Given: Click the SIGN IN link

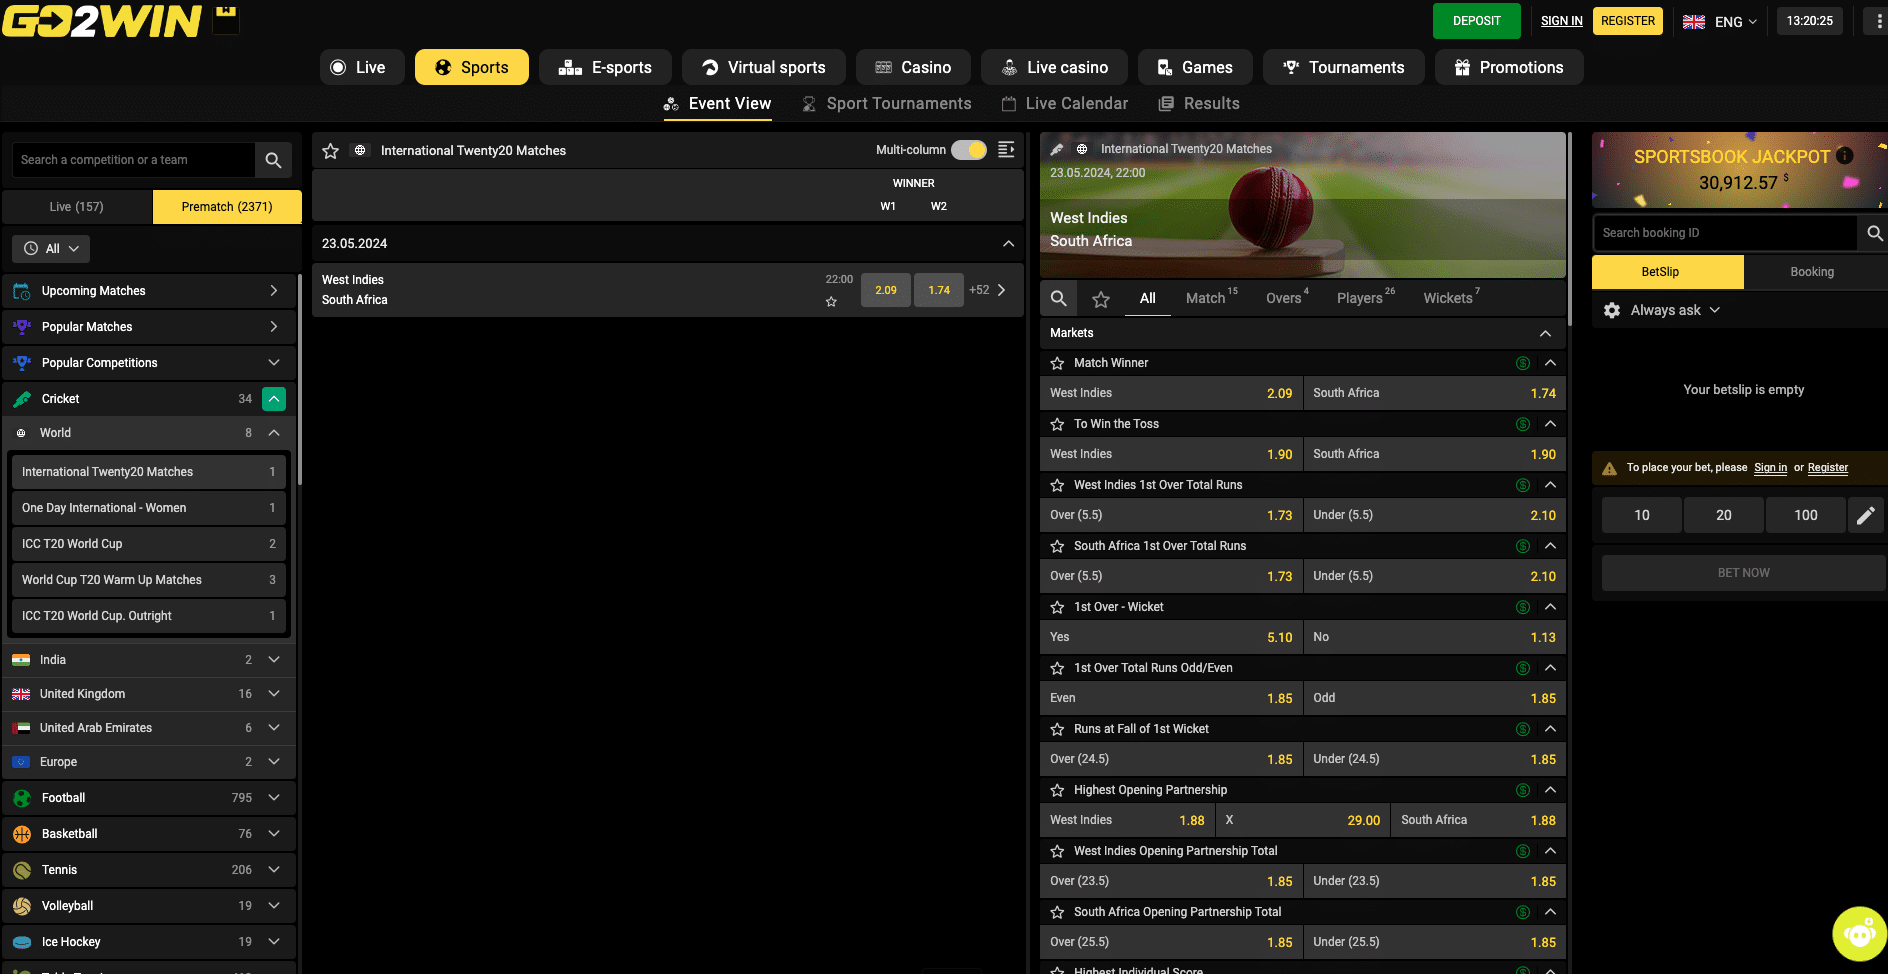Looking at the screenshot, I should pos(1562,21).
